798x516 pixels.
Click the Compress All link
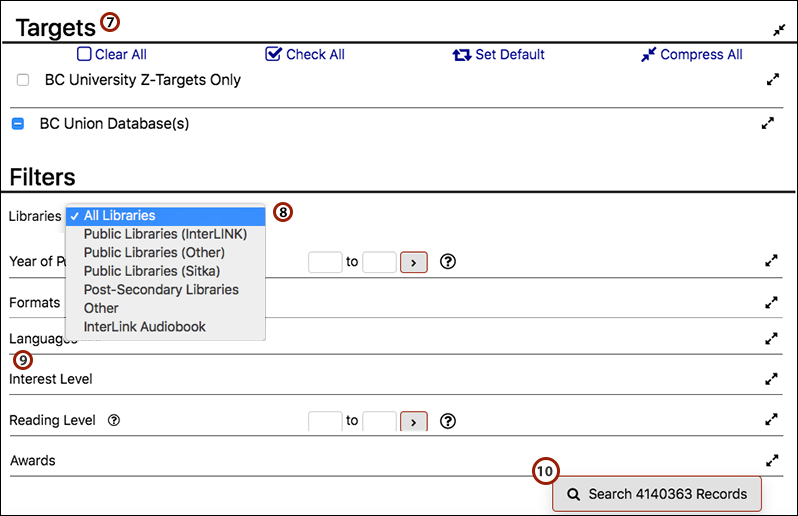[x=692, y=54]
